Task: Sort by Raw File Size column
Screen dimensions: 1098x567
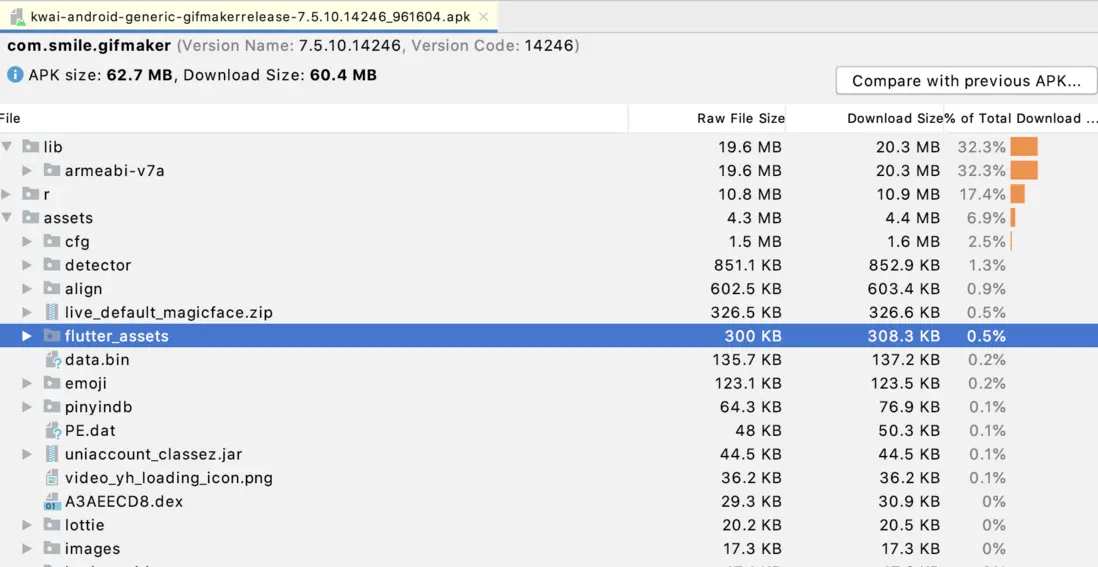Action: pyautogui.click(x=740, y=118)
